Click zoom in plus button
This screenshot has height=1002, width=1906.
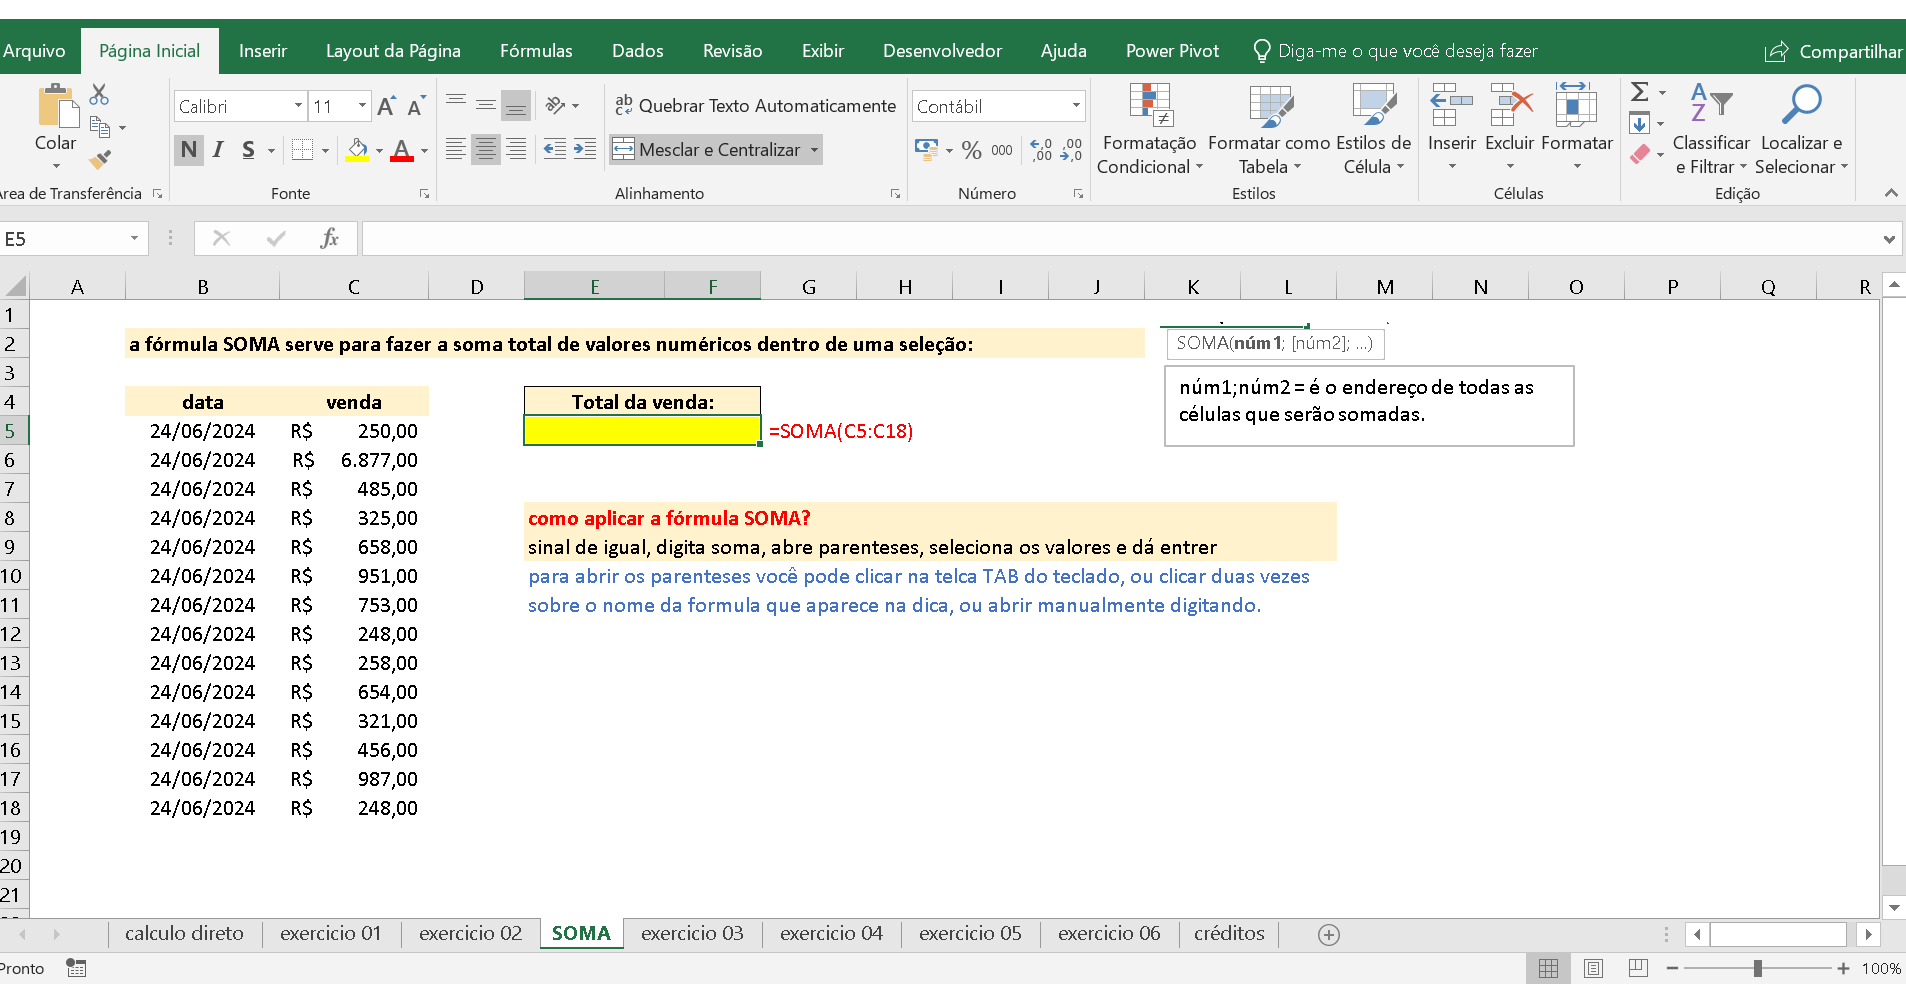click(x=1843, y=968)
